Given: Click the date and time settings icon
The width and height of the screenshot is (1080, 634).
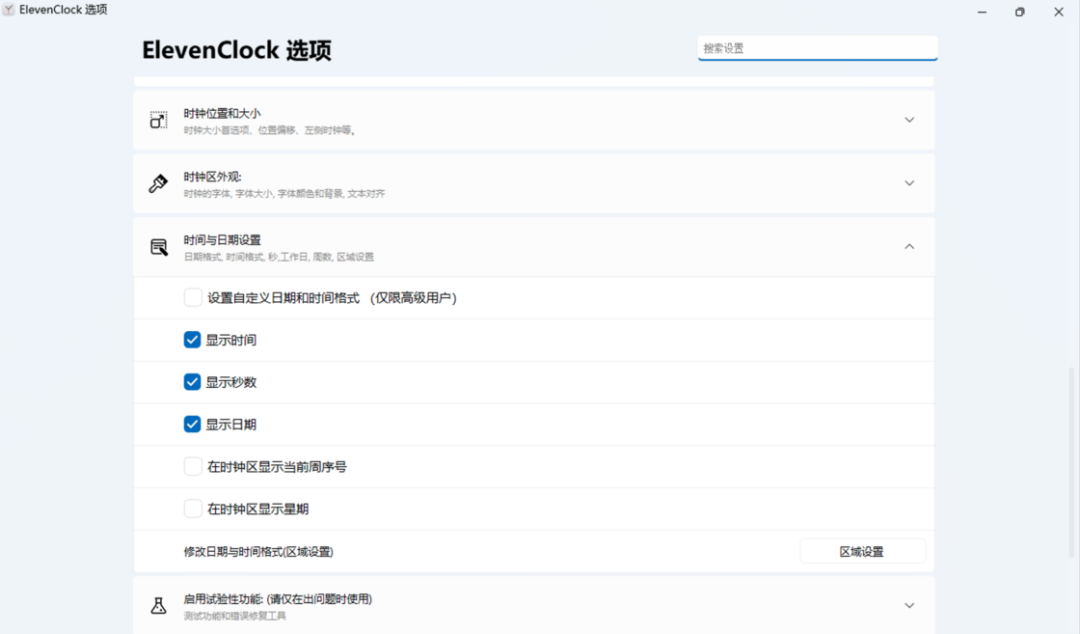Looking at the screenshot, I should [x=158, y=247].
